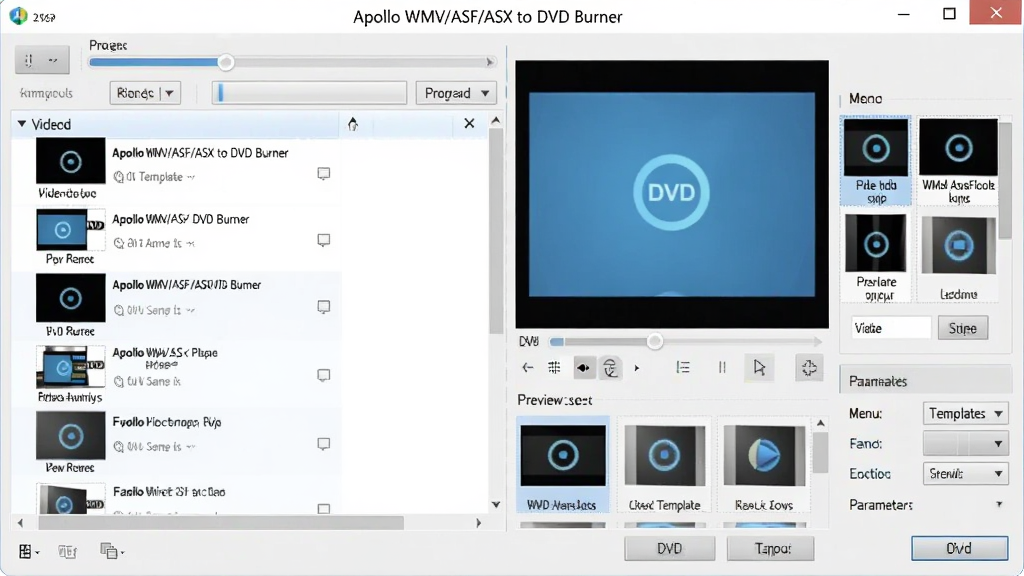Click the Ovd button at bottom right
Viewport: 1024px width, 576px height.
pos(959,549)
